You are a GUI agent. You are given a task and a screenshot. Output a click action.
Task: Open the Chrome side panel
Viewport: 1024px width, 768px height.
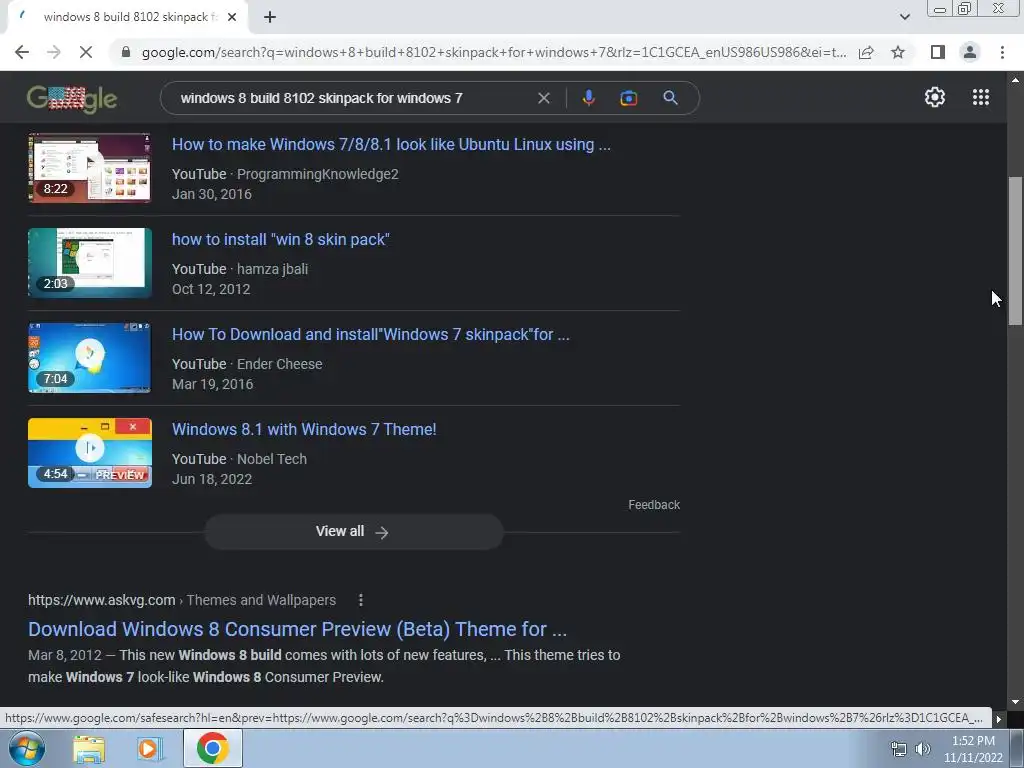tap(938, 52)
